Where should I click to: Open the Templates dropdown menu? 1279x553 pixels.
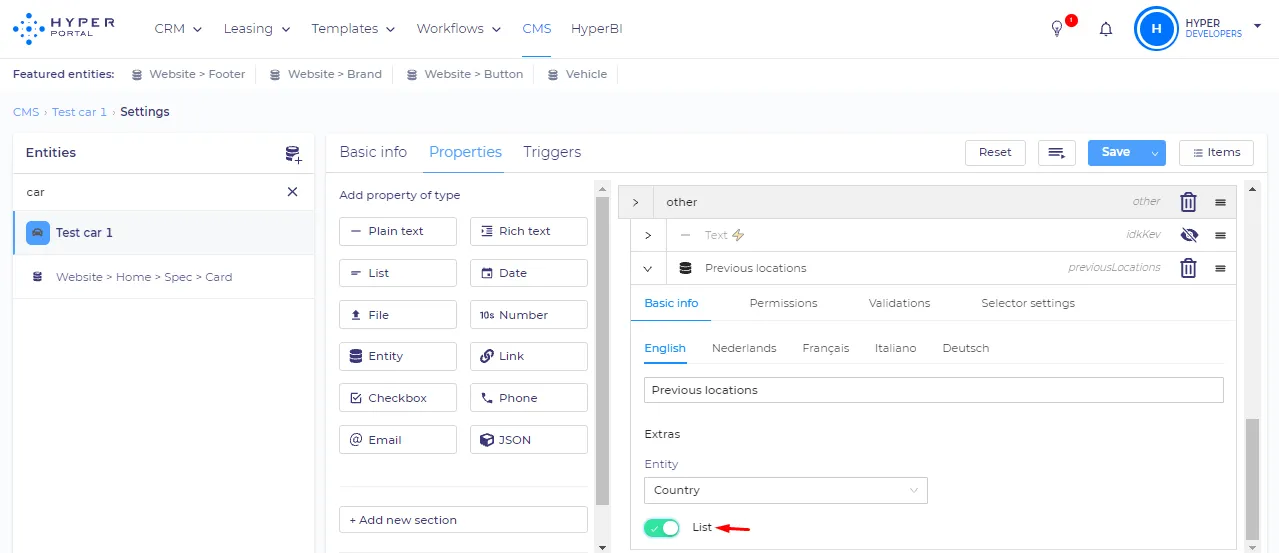(x=353, y=29)
